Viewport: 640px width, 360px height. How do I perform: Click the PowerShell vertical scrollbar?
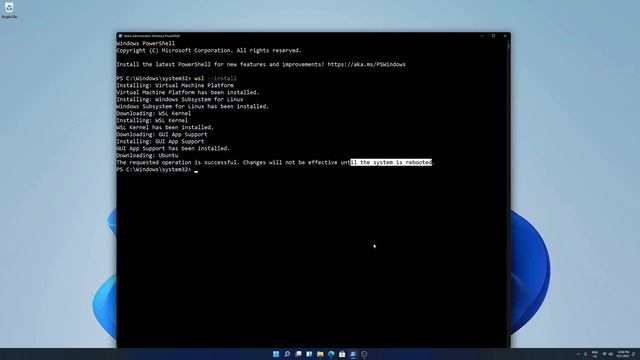click(x=508, y=193)
